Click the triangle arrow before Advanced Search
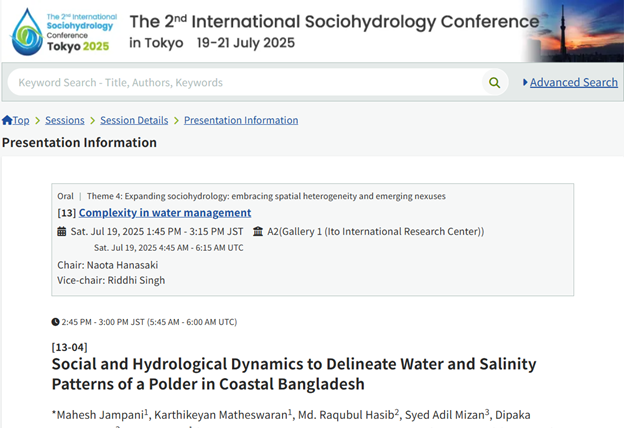The width and height of the screenshot is (624, 428). click(x=525, y=83)
